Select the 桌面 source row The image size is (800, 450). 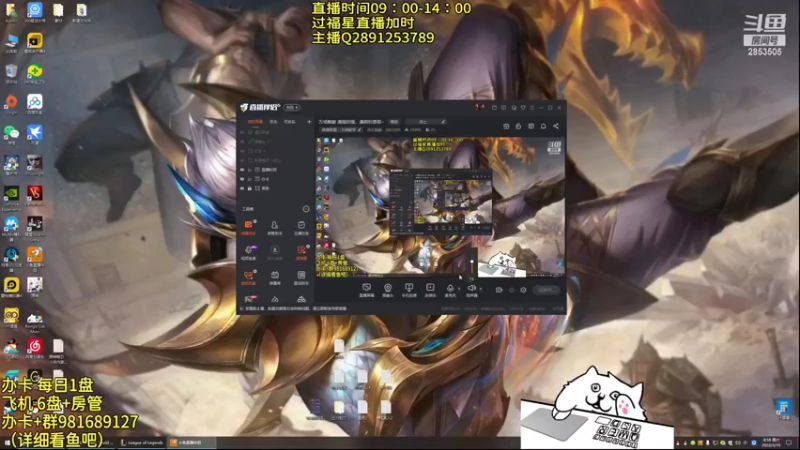pos(276,188)
